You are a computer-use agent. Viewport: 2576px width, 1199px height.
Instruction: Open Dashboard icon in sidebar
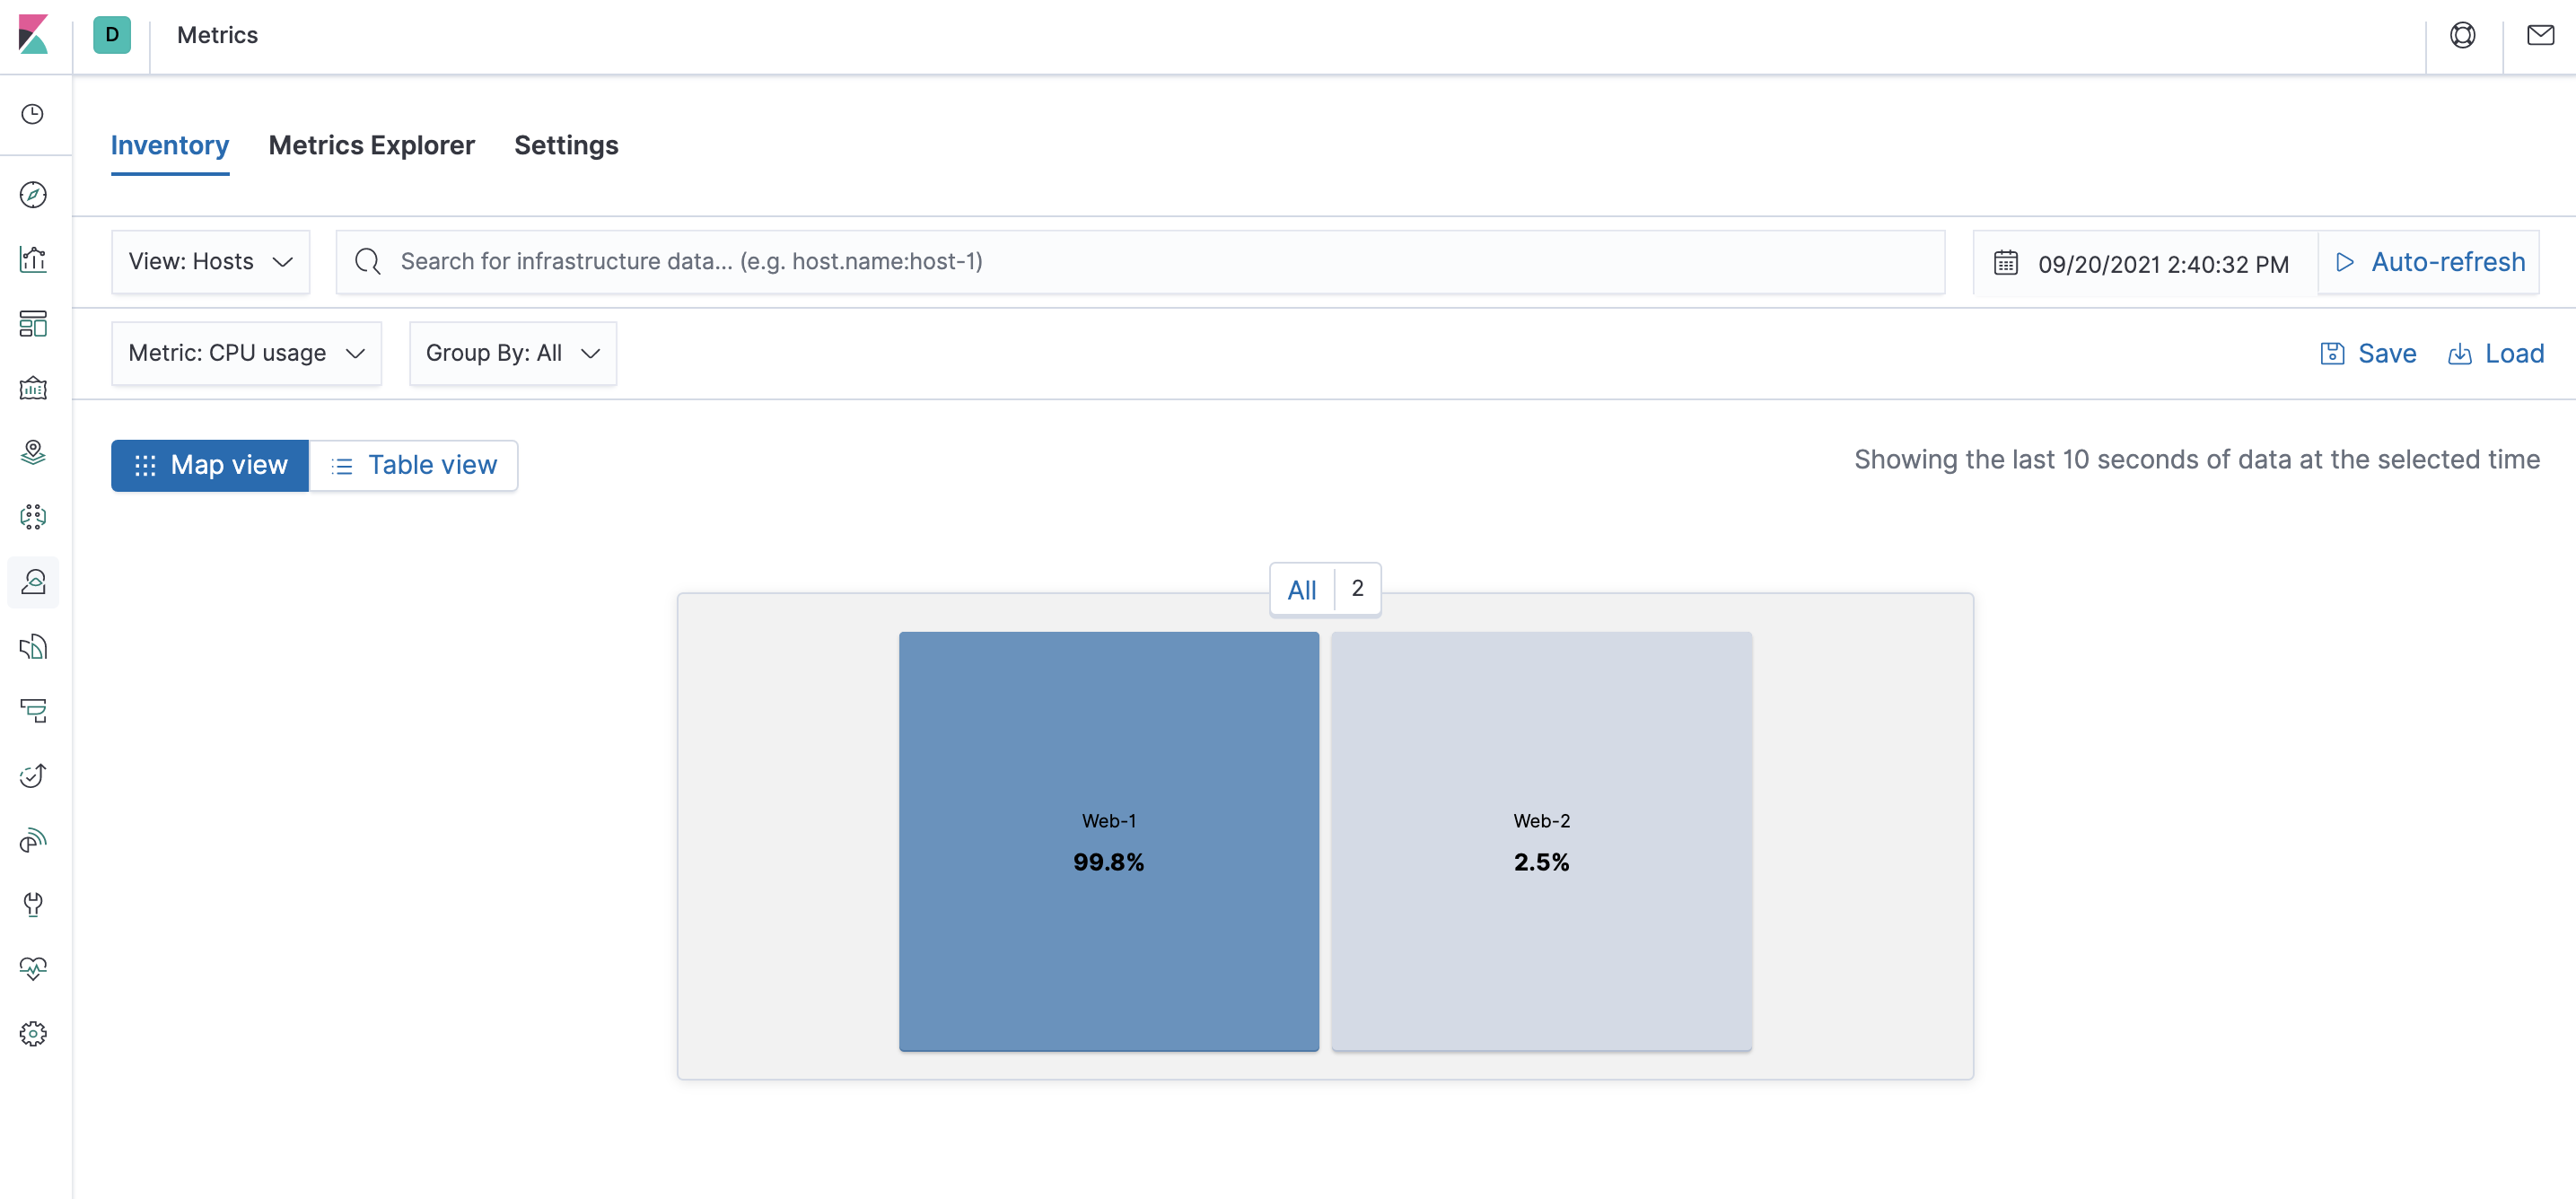point(33,324)
